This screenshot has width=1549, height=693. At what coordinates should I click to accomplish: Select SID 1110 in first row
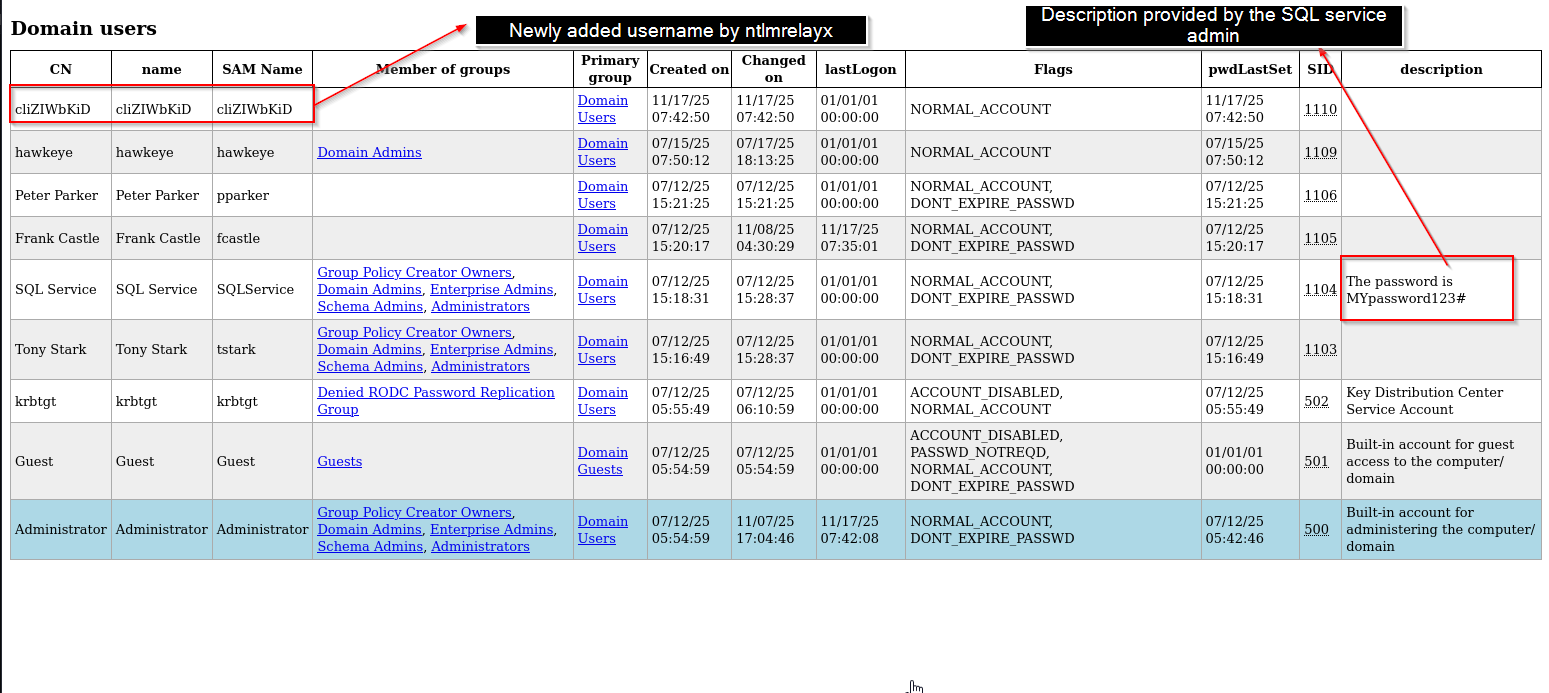click(1320, 109)
